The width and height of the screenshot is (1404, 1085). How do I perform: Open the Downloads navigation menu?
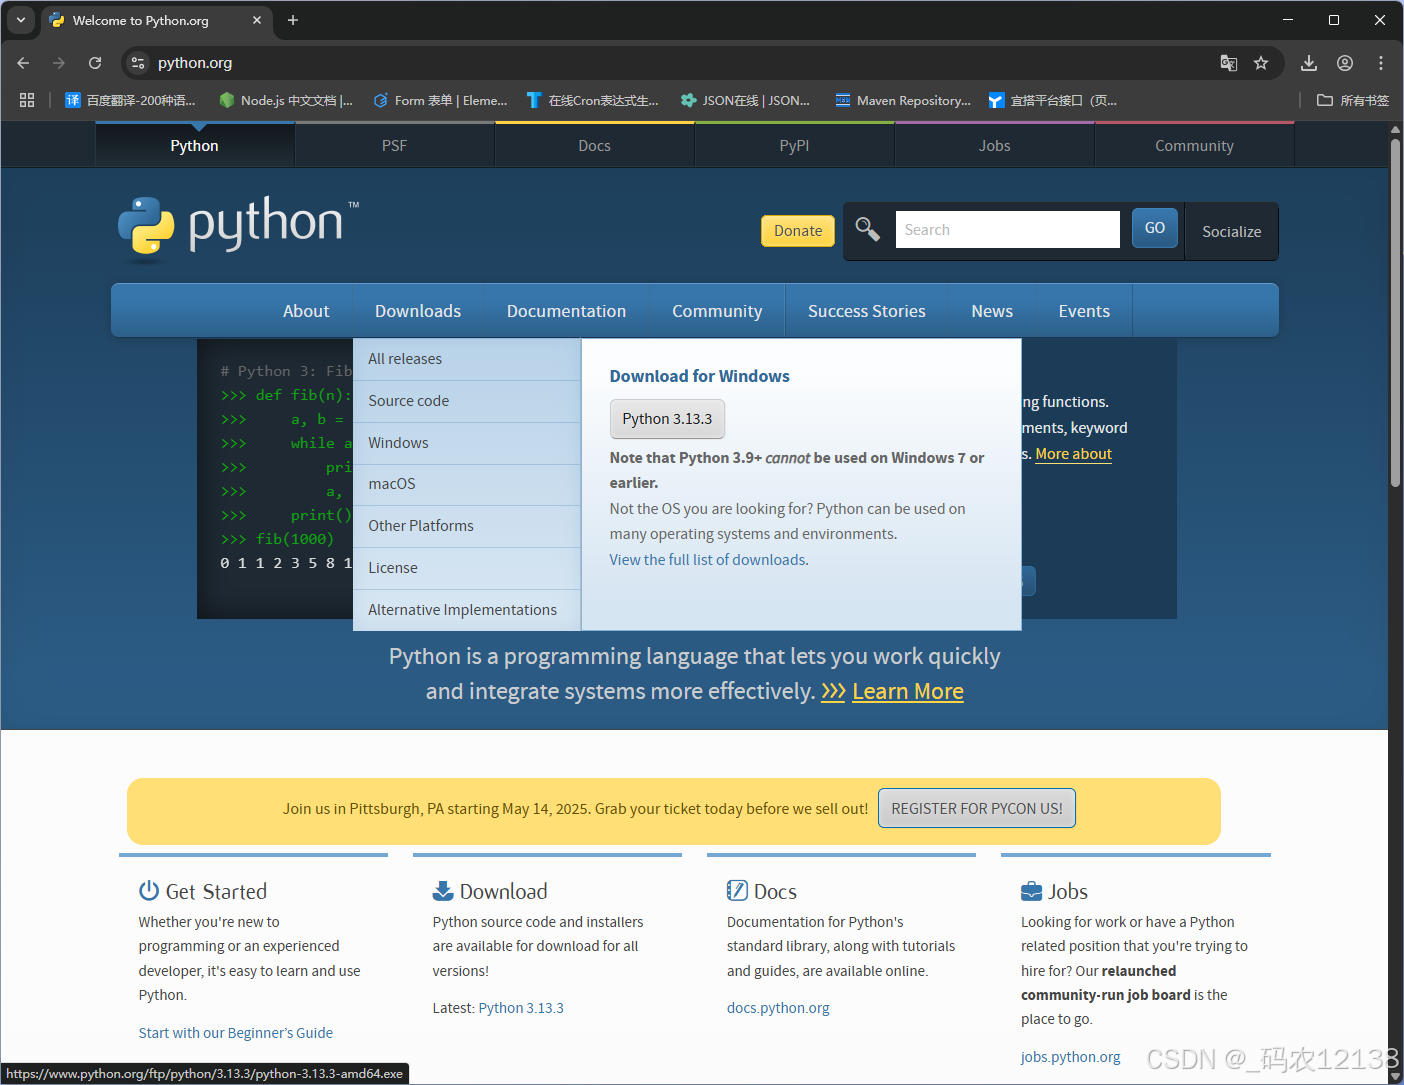point(418,311)
